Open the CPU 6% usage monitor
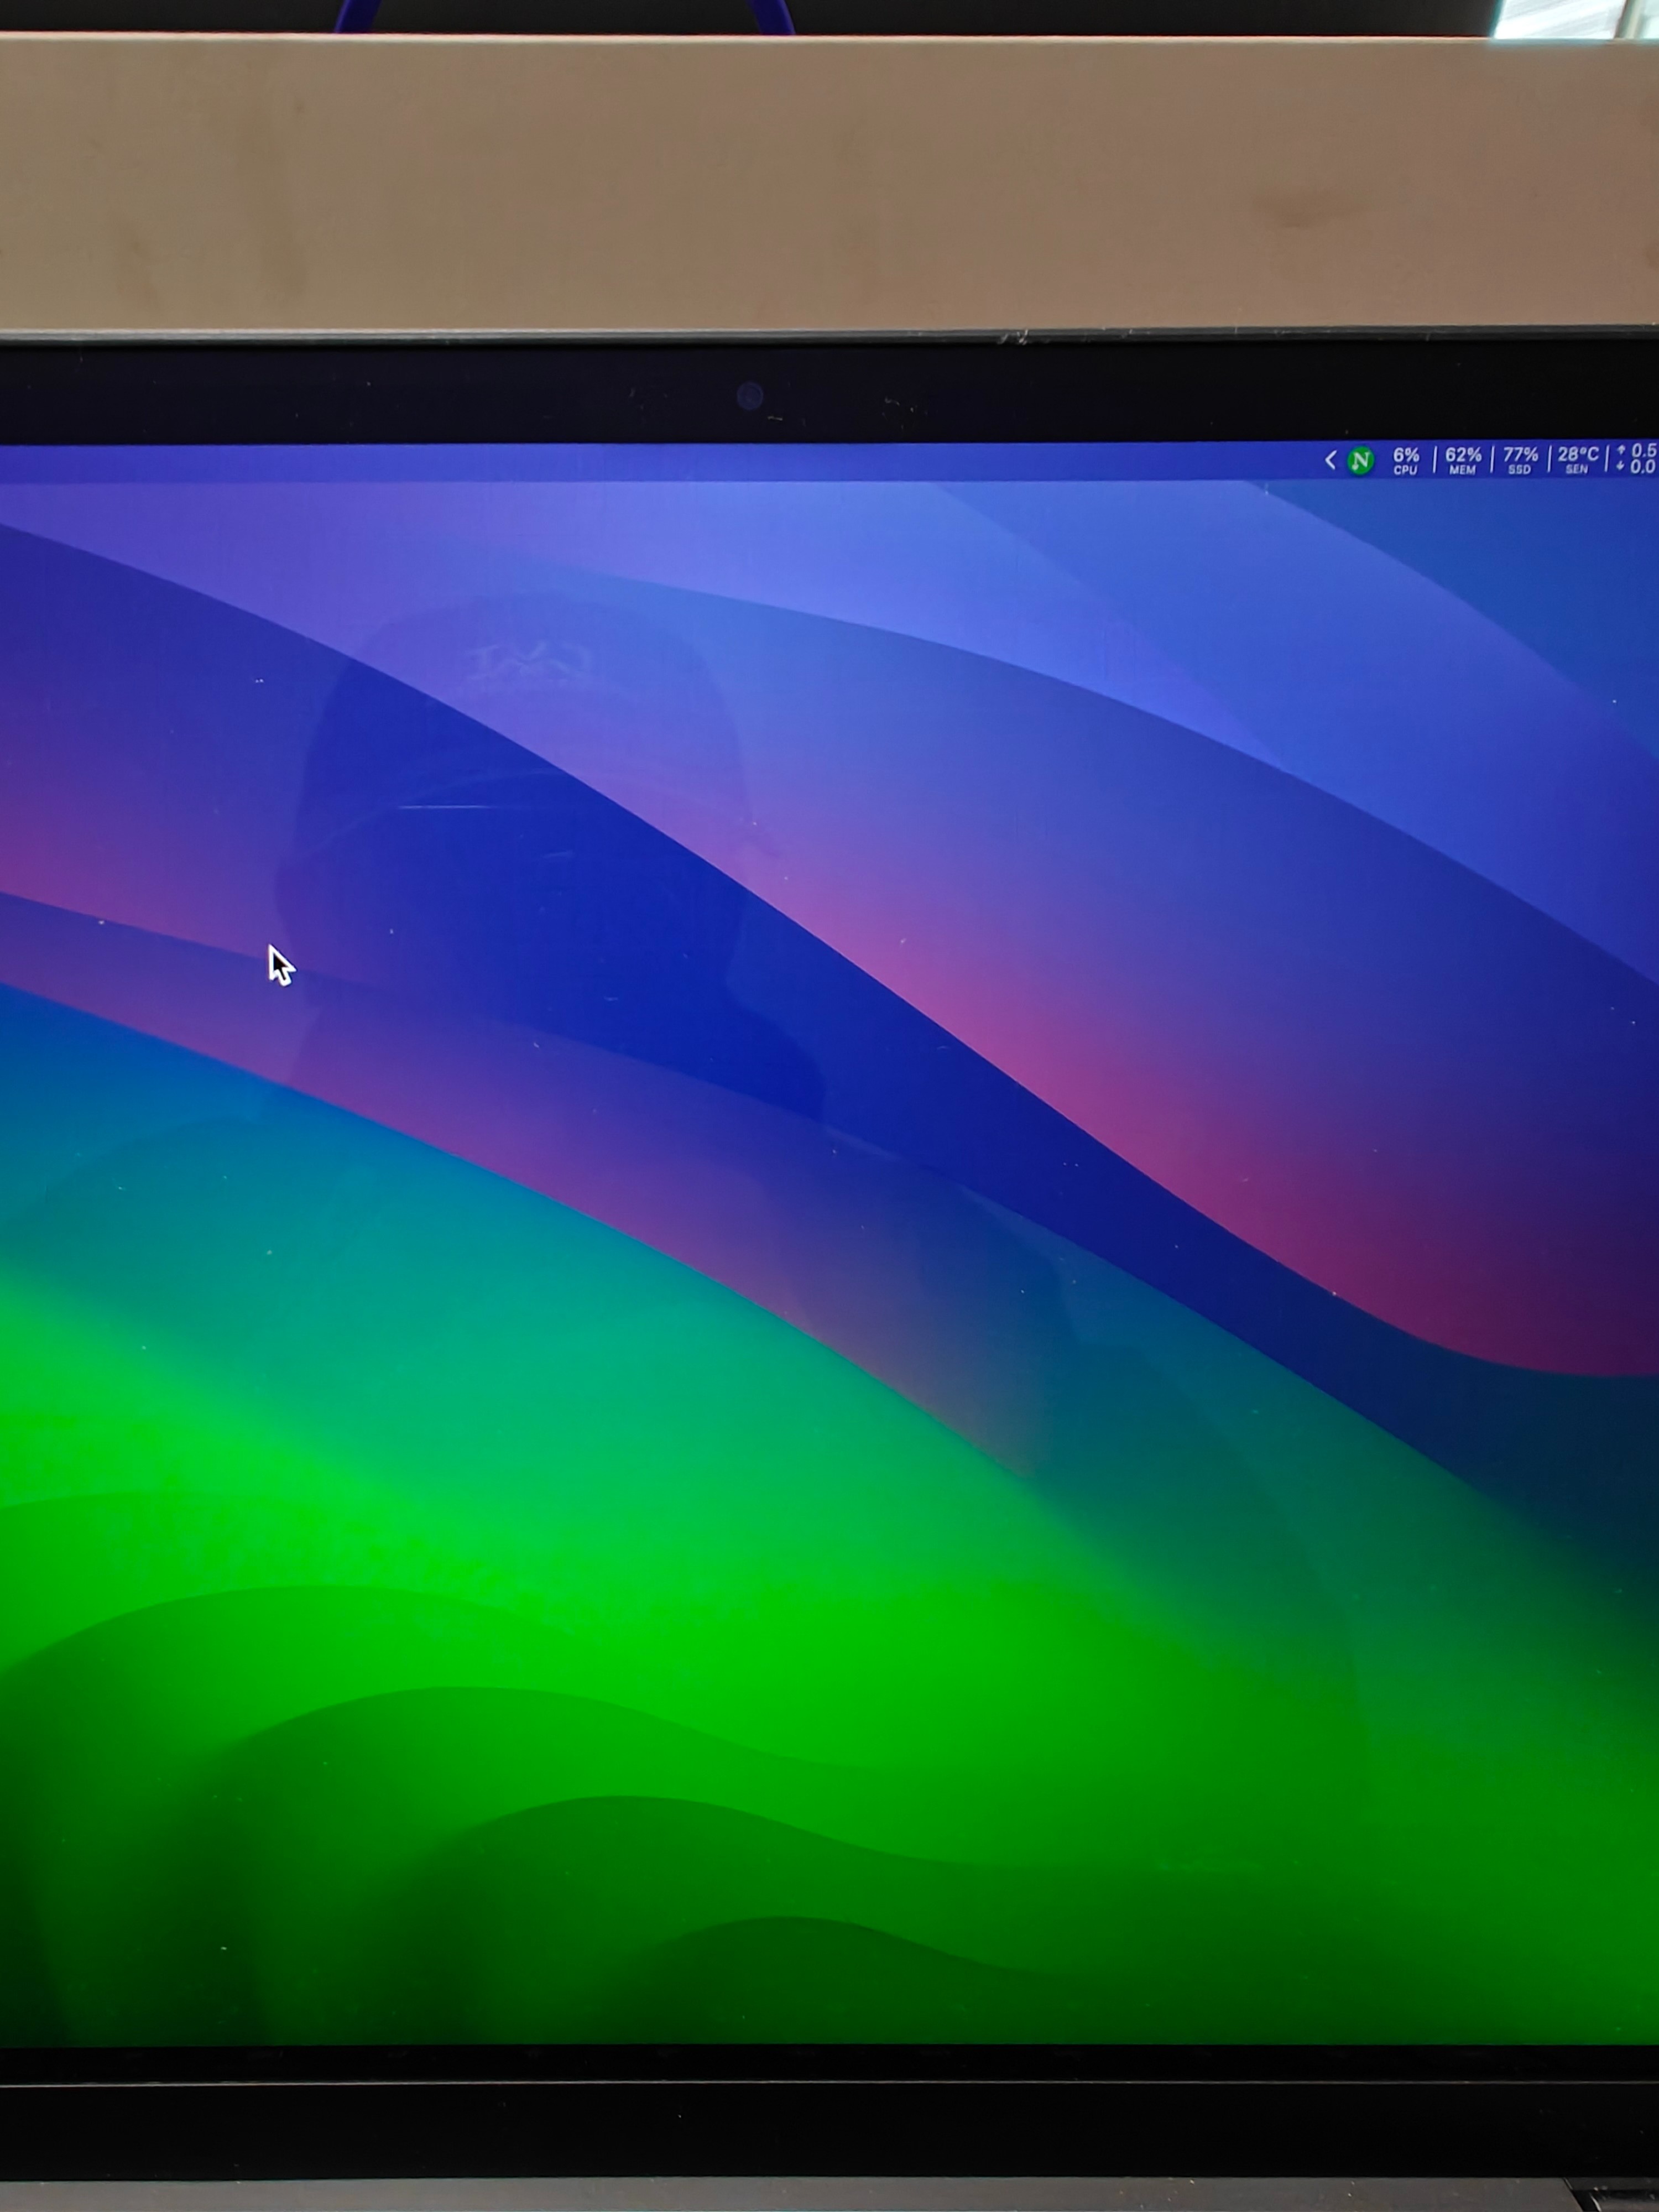This screenshot has height=2212, width=1659. pyautogui.click(x=1405, y=460)
